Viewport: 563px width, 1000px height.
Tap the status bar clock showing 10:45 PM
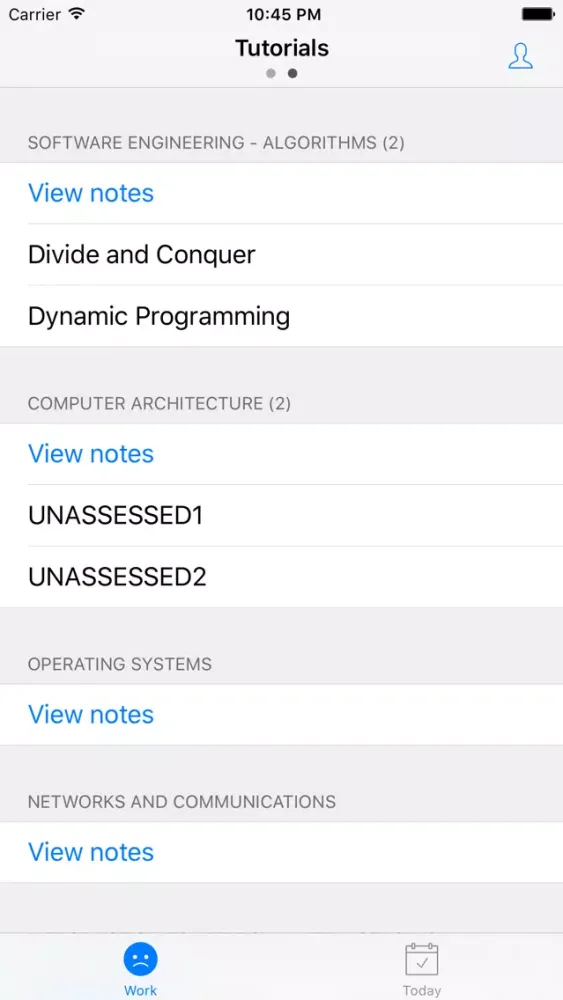[282, 14]
